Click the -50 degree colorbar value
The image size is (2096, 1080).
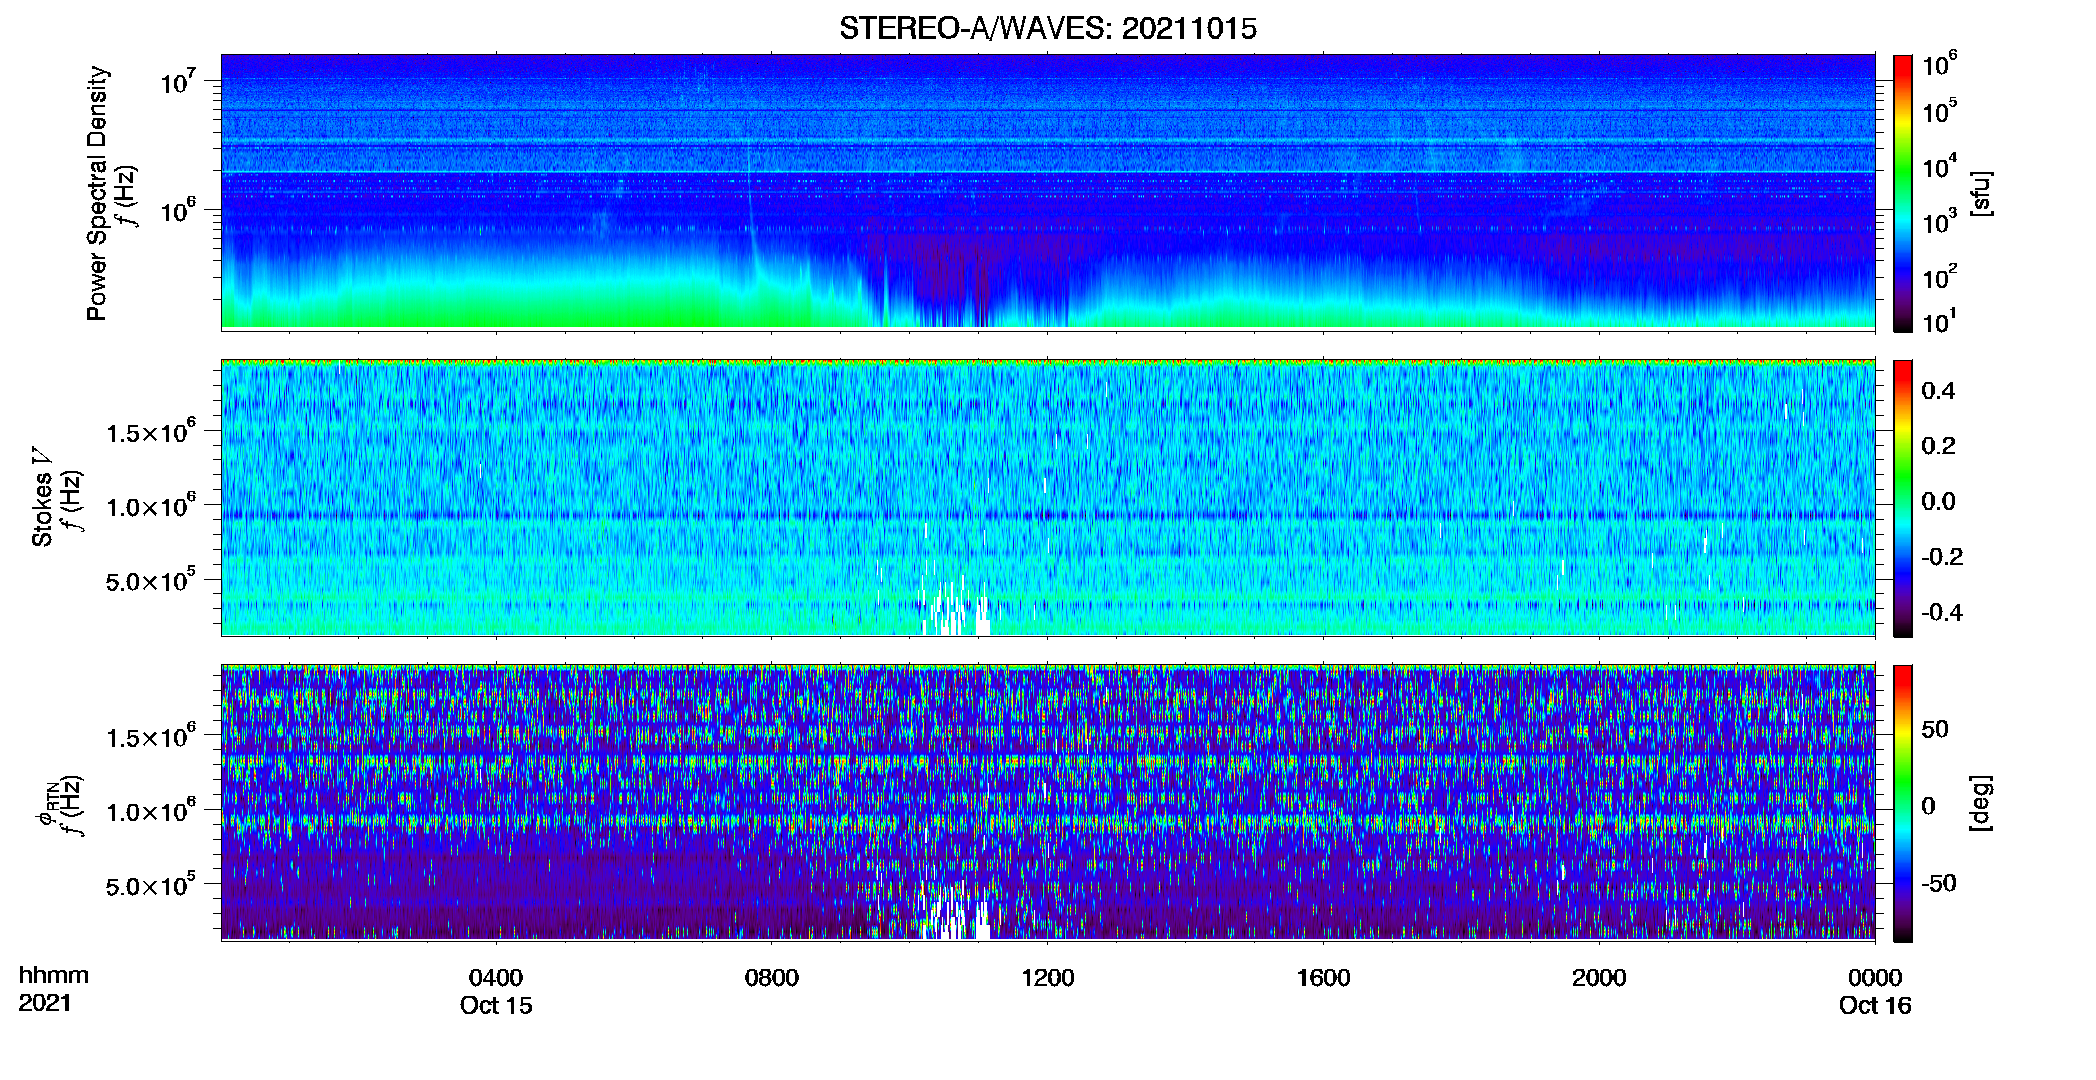(x=1938, y=883)
